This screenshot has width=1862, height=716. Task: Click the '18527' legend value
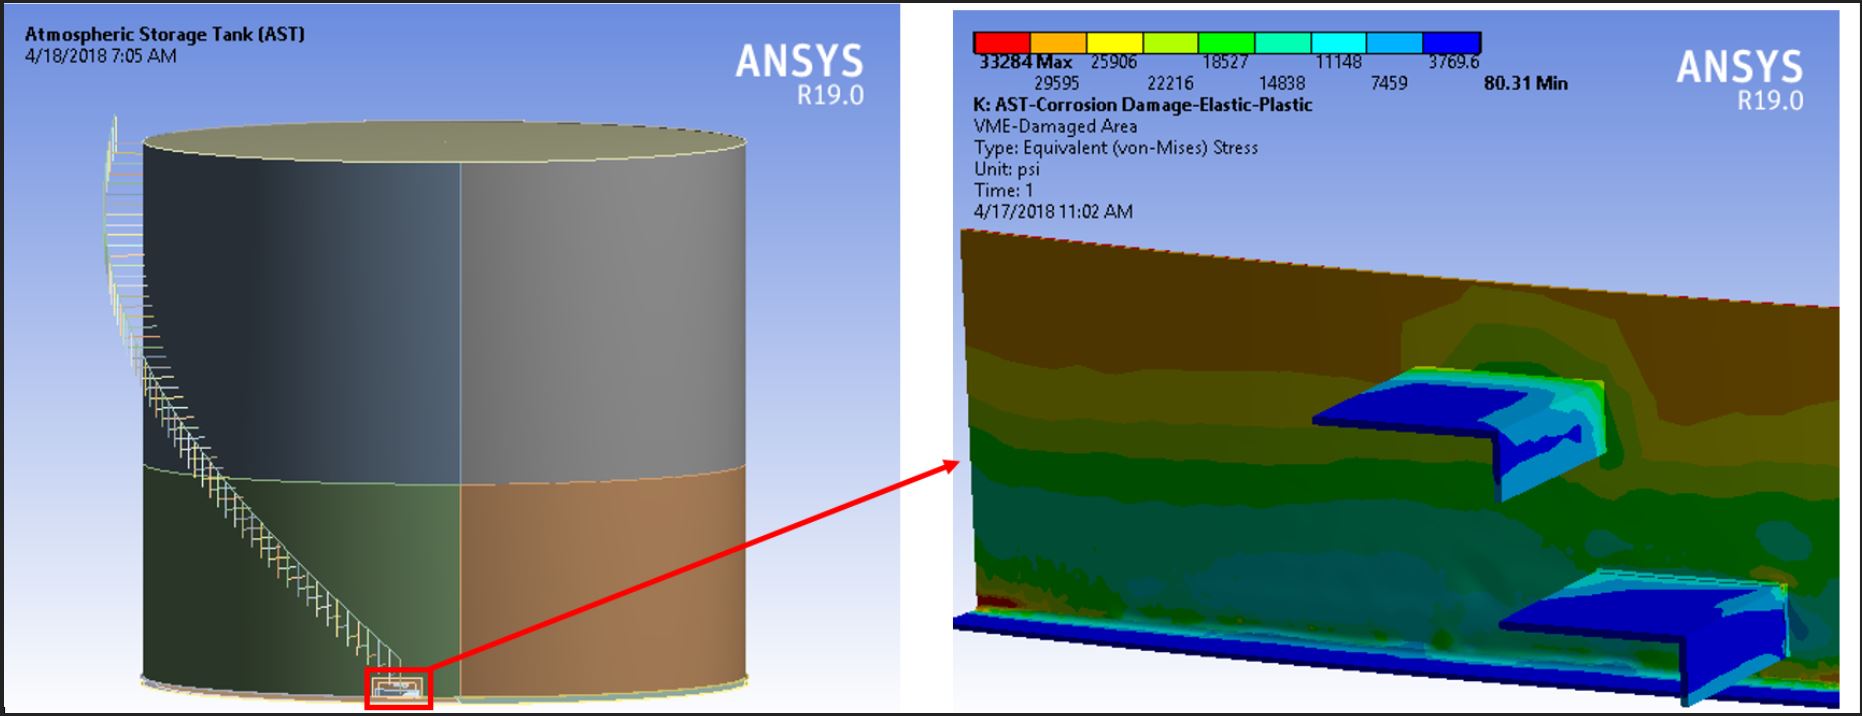(x=1225, y=62)
